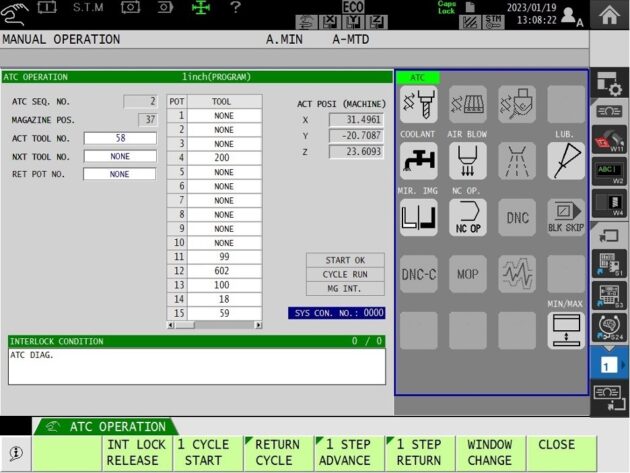The width and height of the screenshot is (630, 473).
Task: Select the ATC OPERATION tab
Action: (x=106, y=426)
